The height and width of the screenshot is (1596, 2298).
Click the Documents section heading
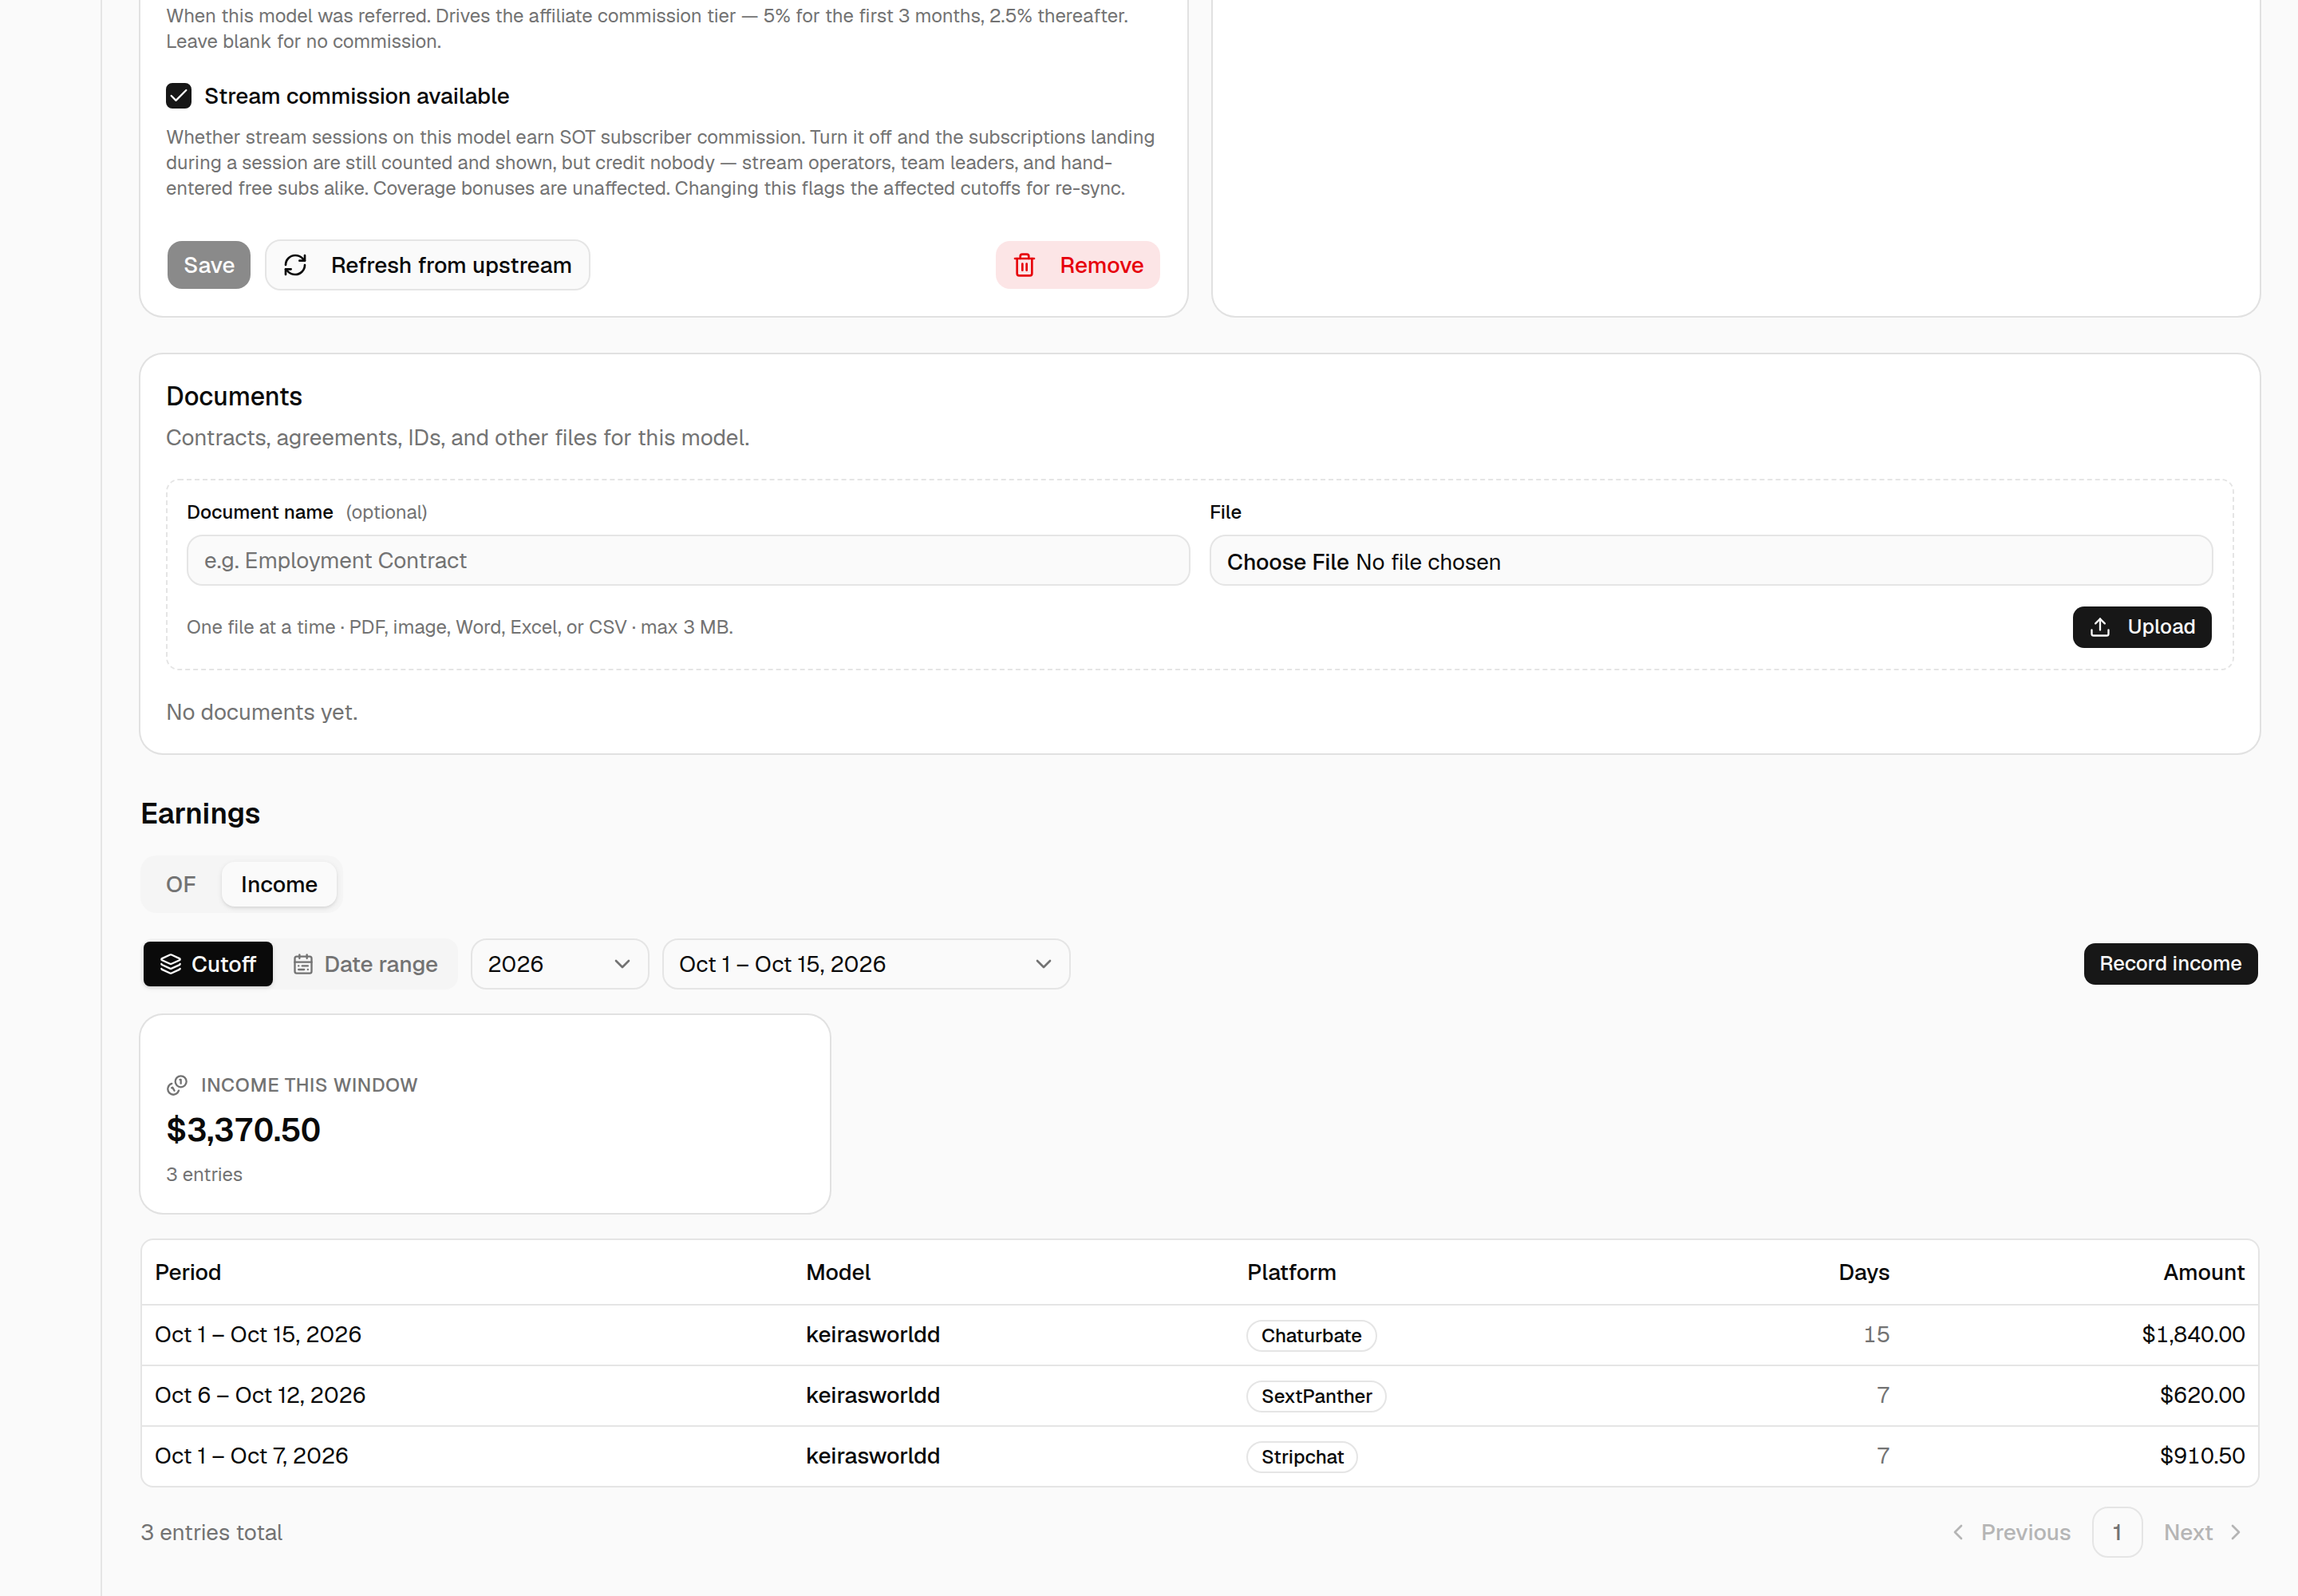tap(234, 396)
